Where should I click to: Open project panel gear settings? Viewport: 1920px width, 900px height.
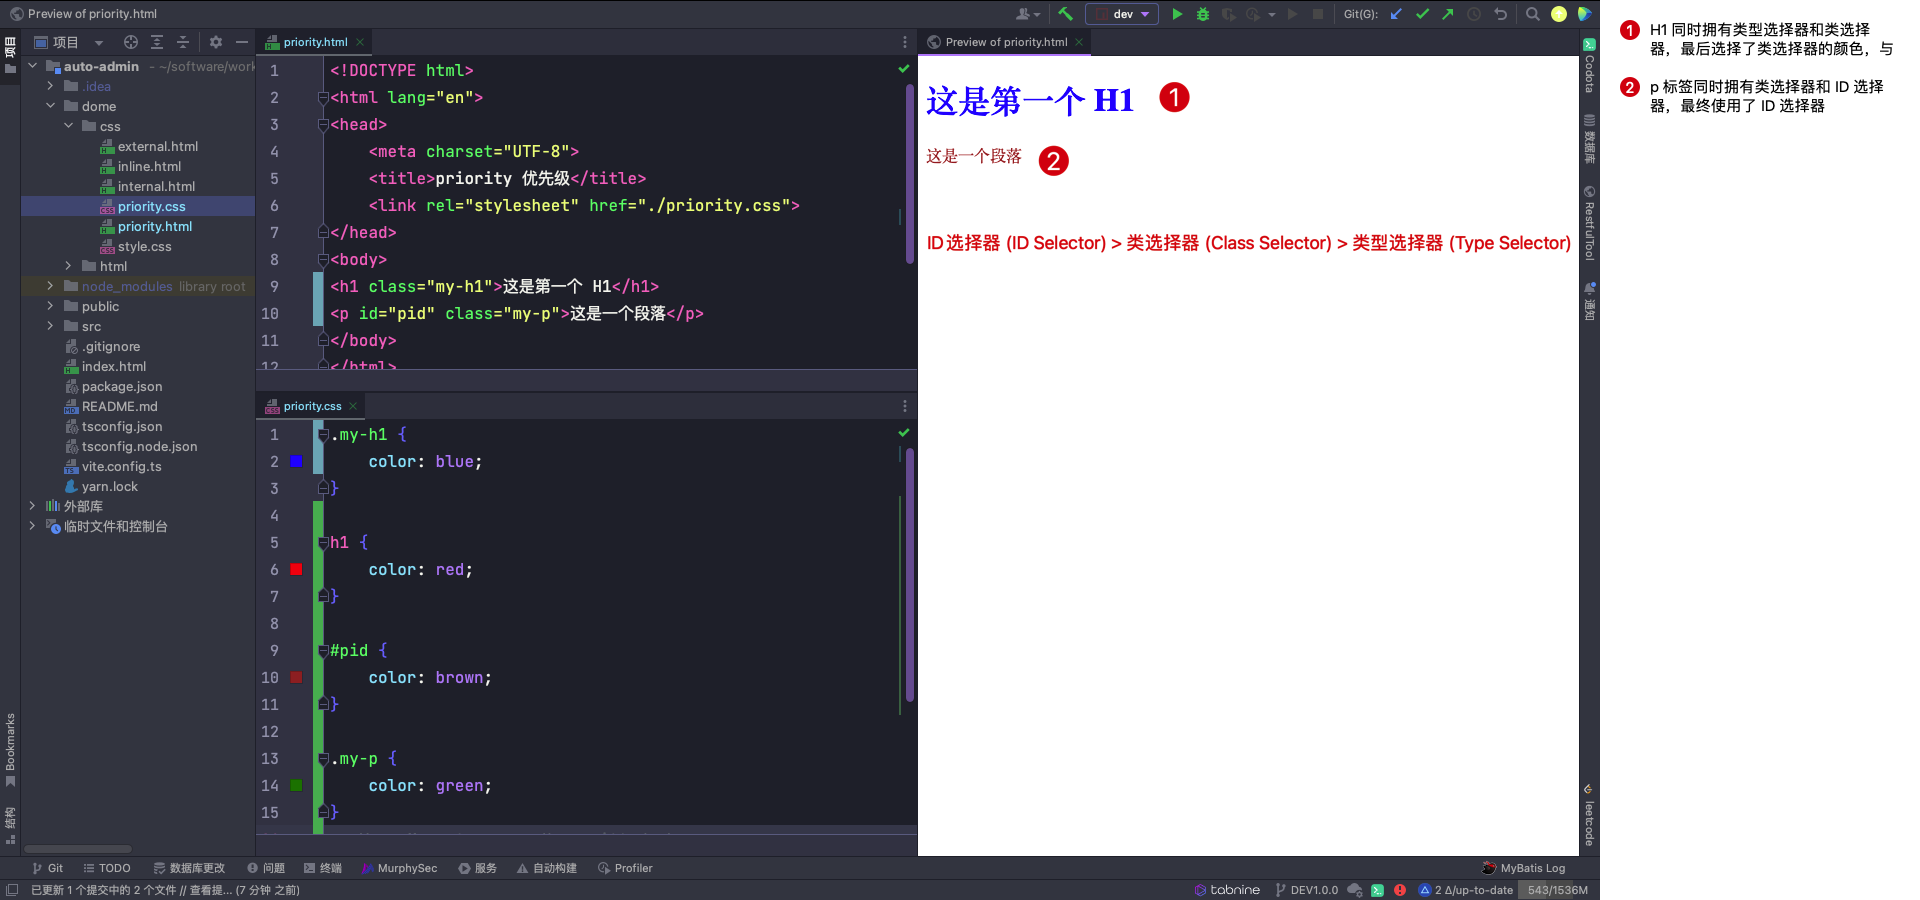coord(215,42)
